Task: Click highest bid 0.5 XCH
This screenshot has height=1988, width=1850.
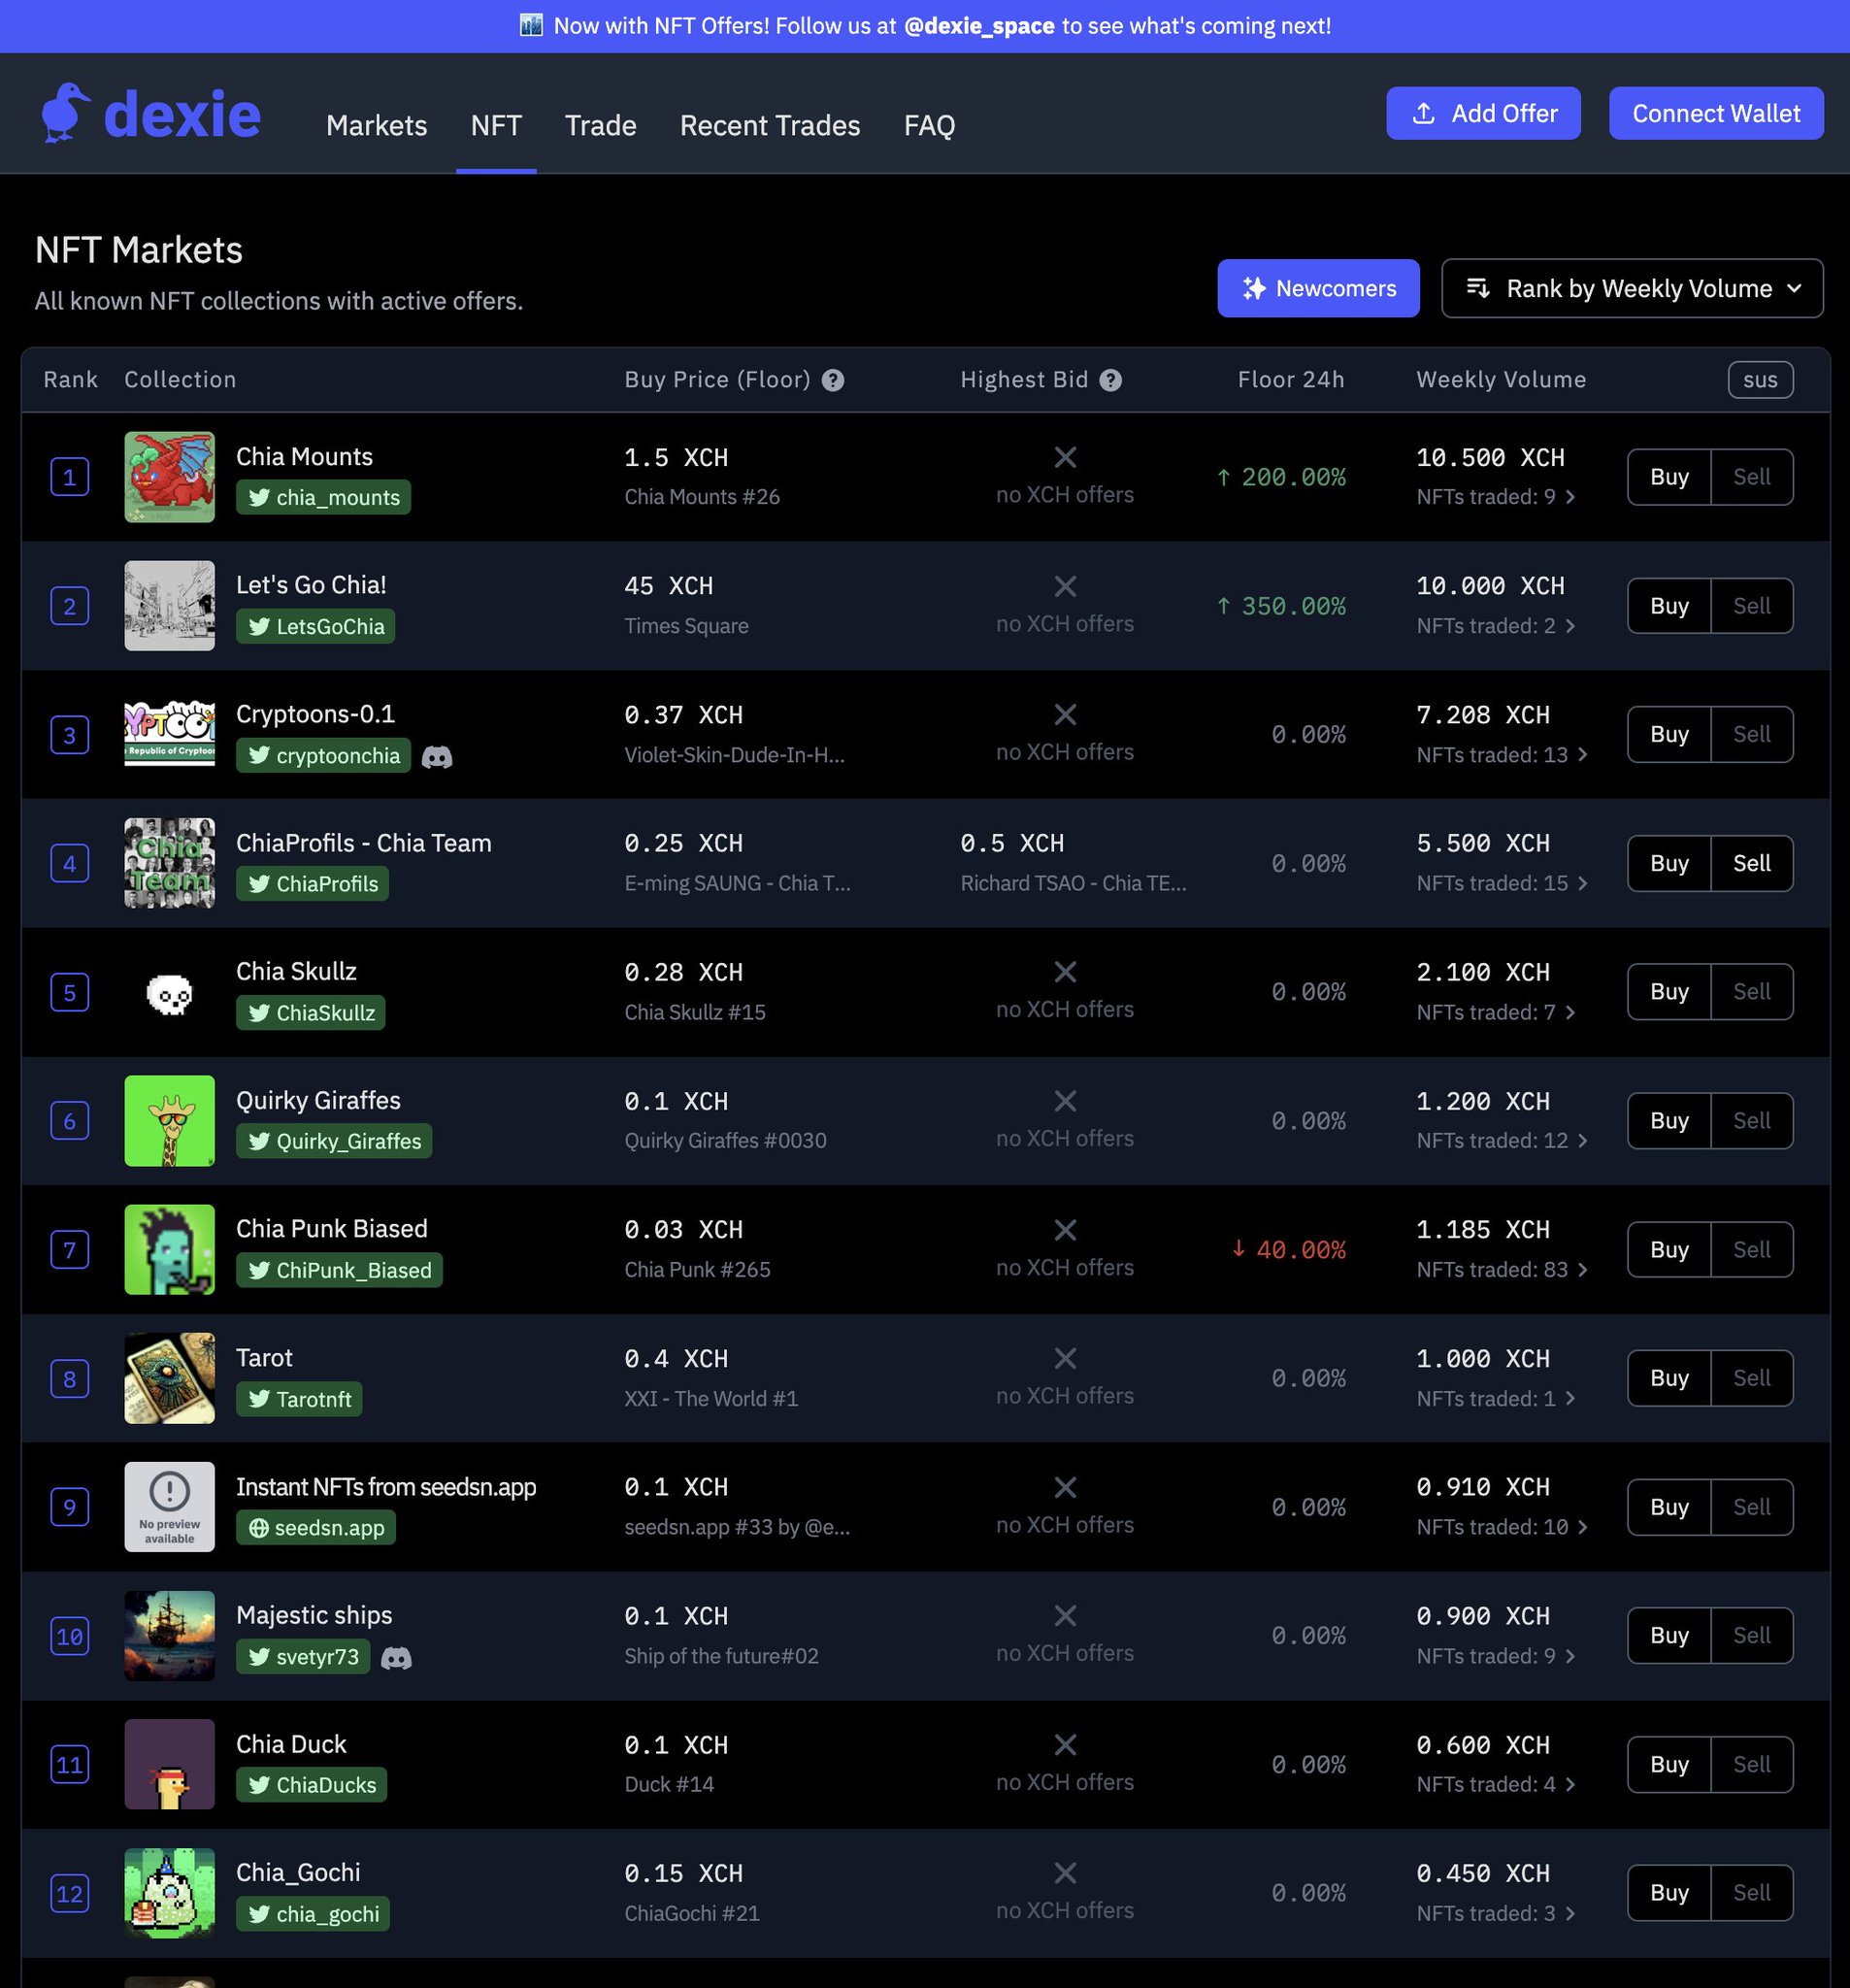Action: click(1012, 843)
